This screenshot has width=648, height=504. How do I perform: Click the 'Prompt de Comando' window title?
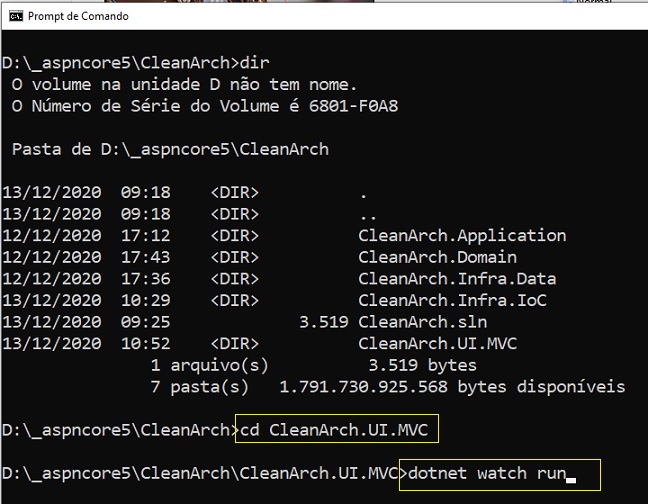tap(78, 16)
